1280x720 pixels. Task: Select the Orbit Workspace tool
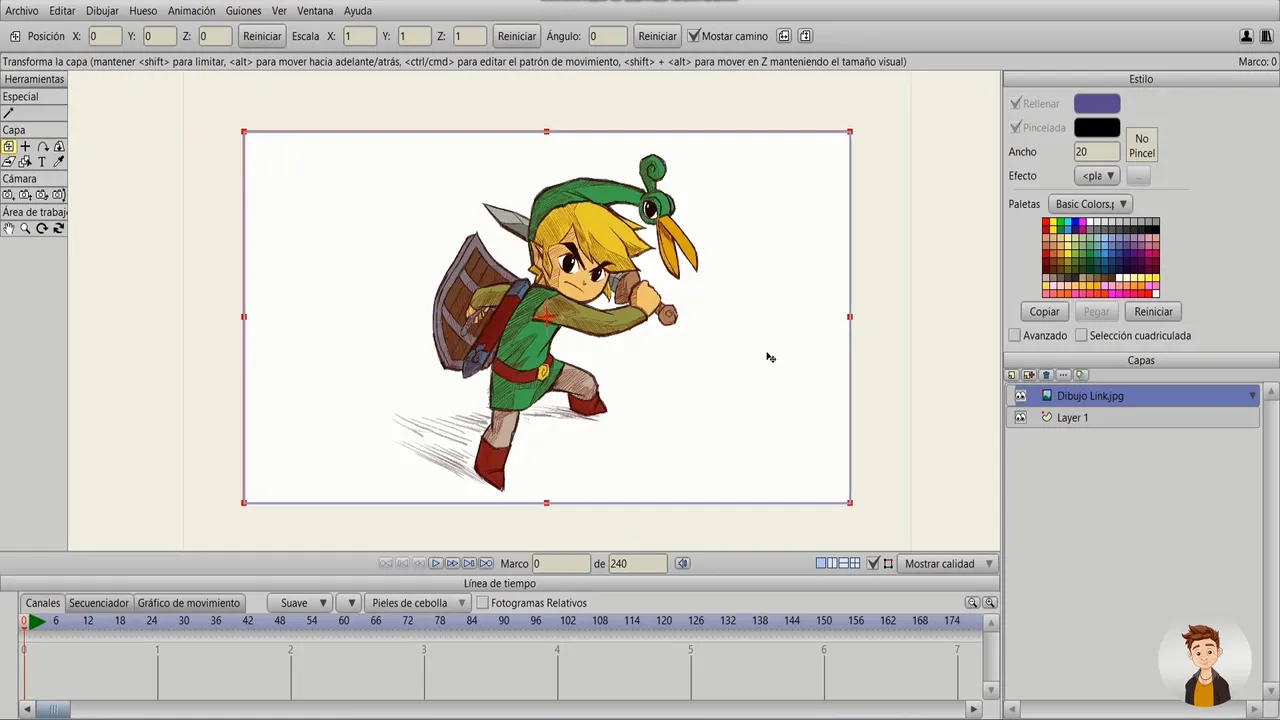click(x=59, y=228)
